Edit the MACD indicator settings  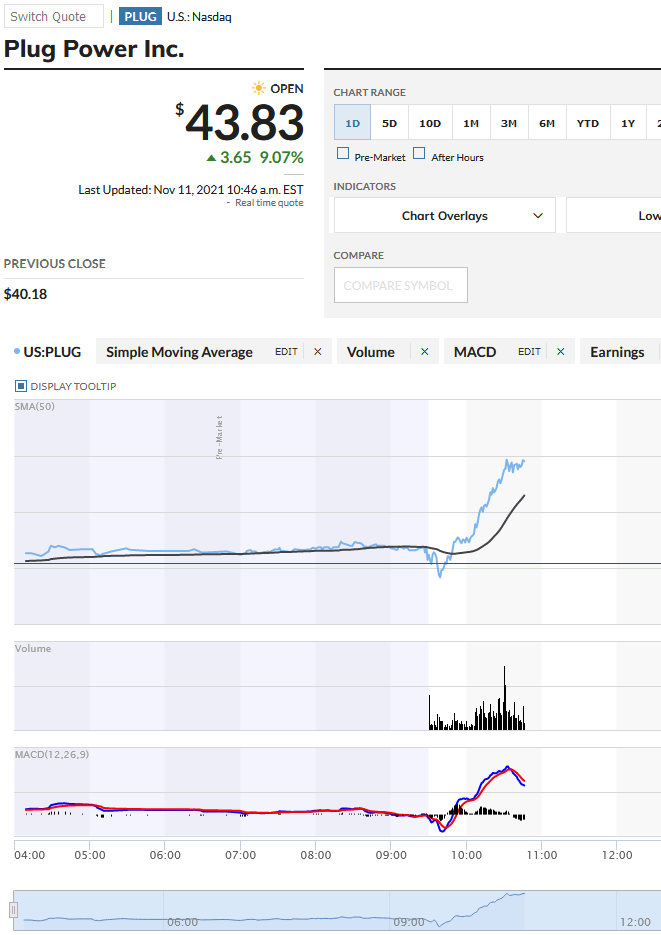click(x=529, y=352)
